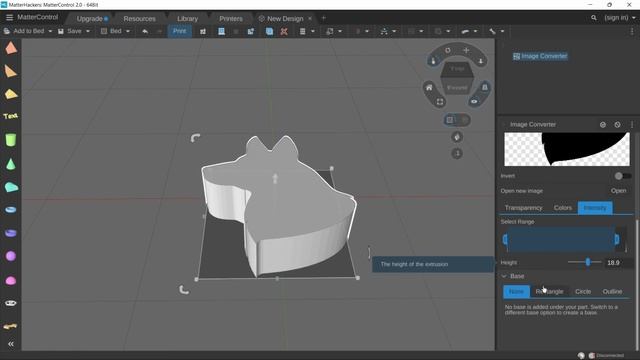Select Outline base option

point(612,291)
